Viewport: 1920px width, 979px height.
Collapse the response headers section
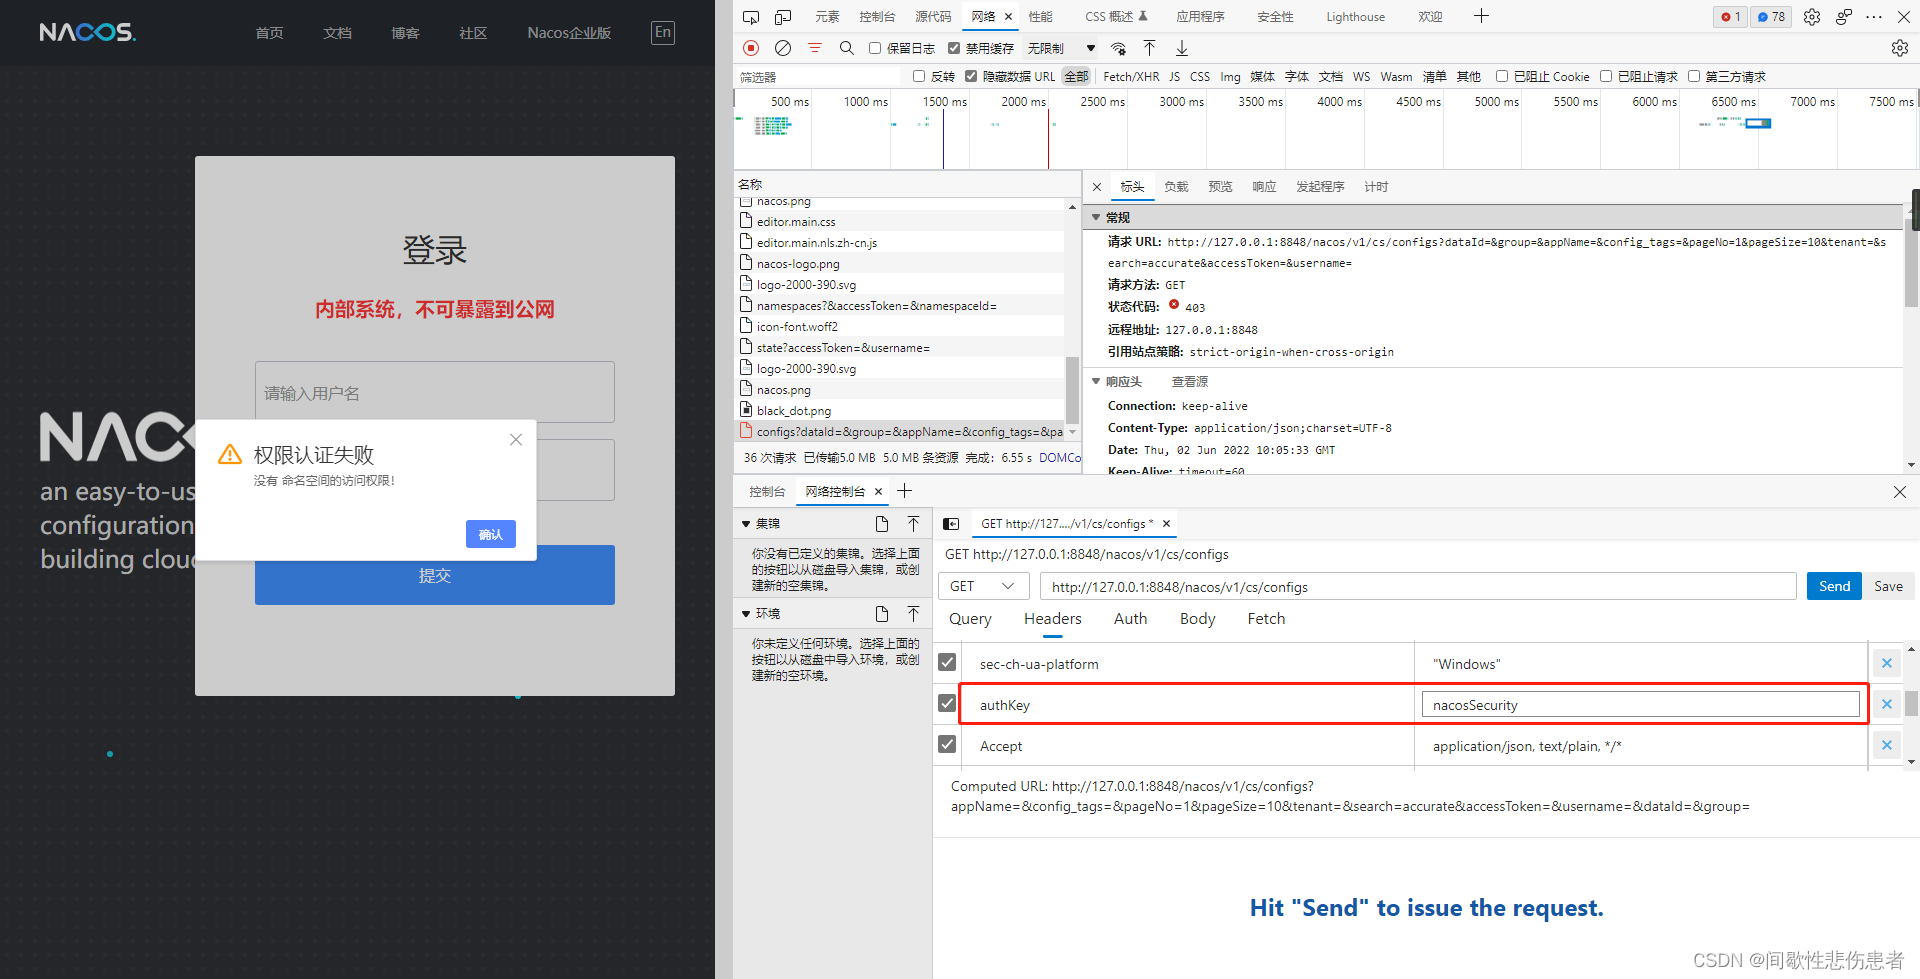(x=1096, y=382)
